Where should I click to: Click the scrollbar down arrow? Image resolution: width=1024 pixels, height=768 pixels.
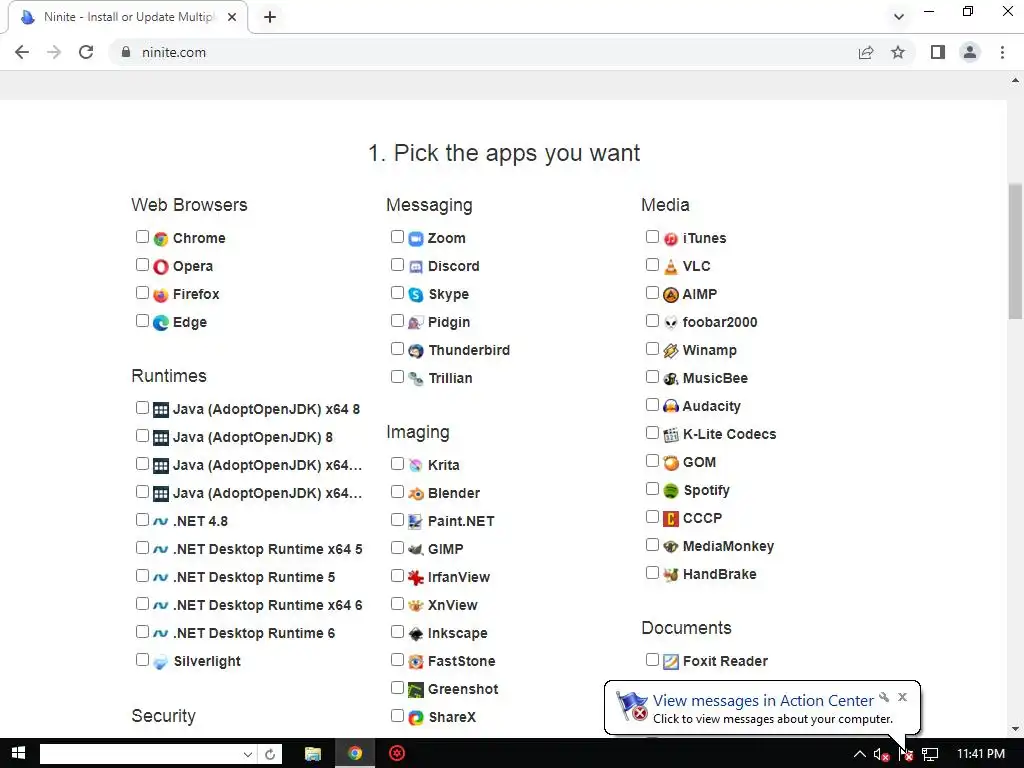(x=1015, y=729)
